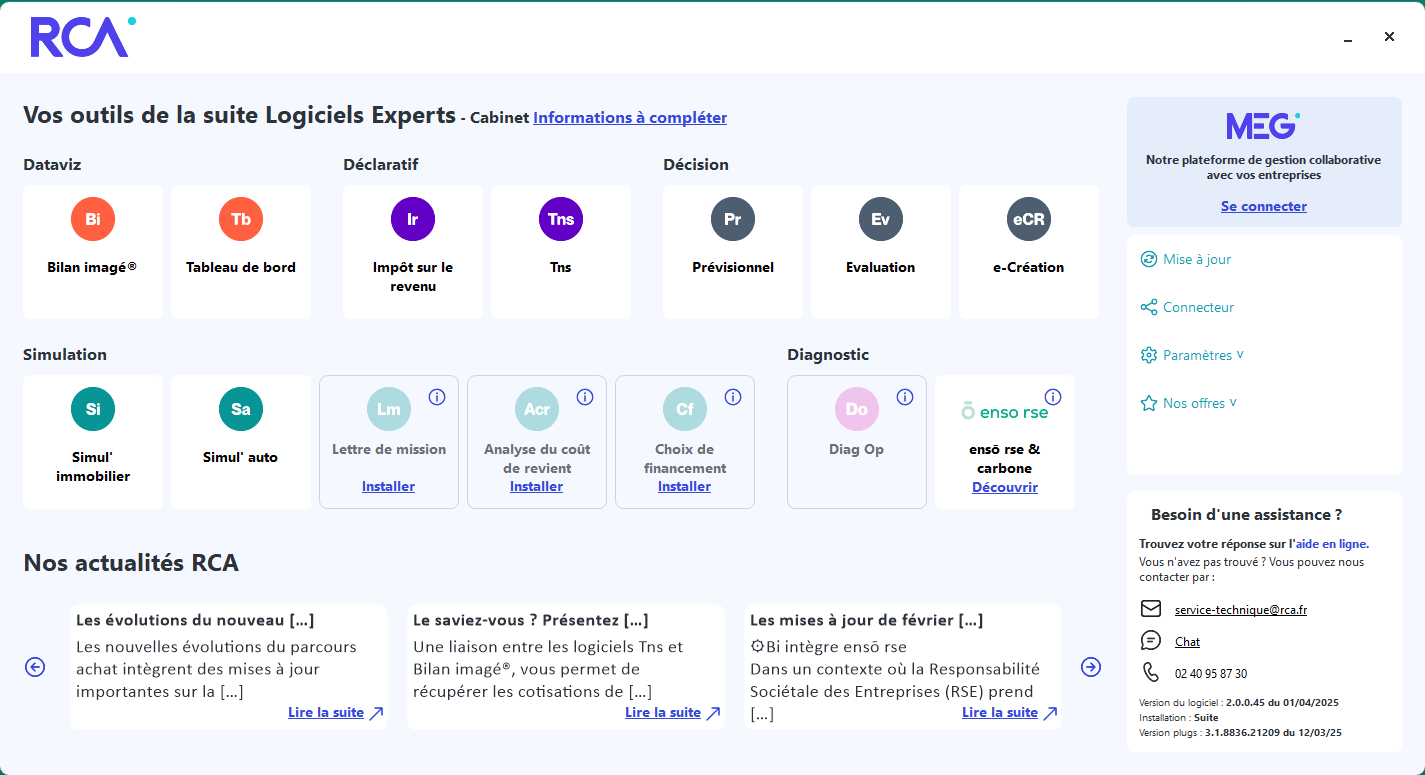Install Analyse du coût de revient
Screen dimensions: 1425x775
click(x=536, y=486)
